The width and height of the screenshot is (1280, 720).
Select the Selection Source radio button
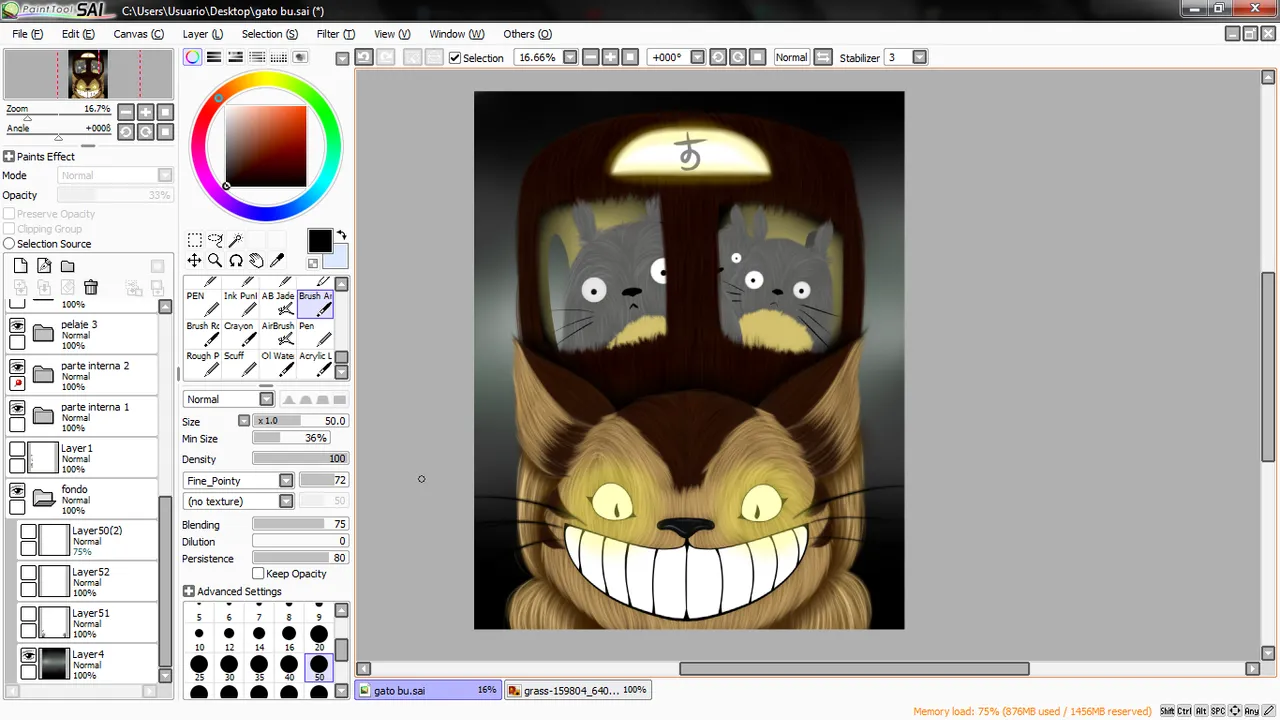point(9,244)
